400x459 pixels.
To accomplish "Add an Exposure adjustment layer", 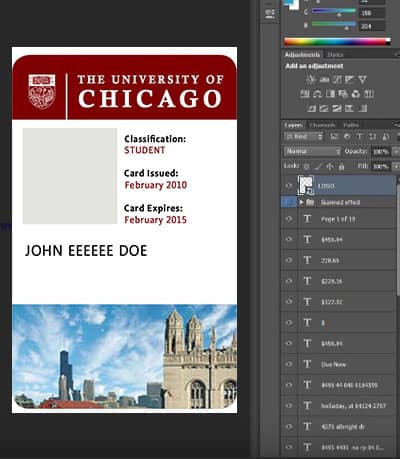I will 350,80.
